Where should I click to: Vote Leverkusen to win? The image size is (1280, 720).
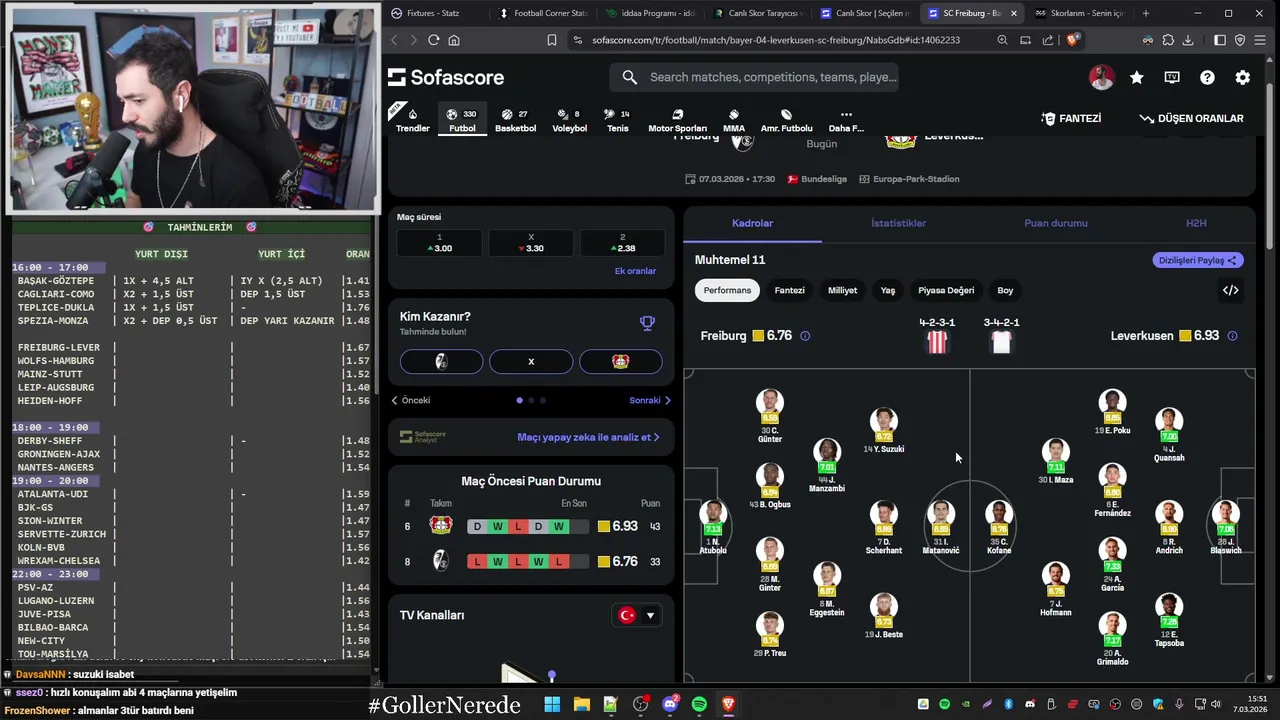pyautogui.click(x=621, y=361)
